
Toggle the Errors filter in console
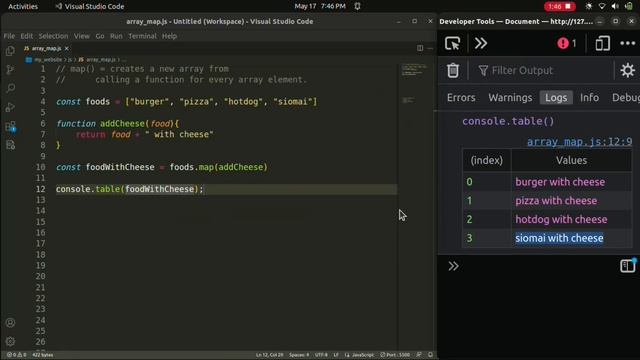[461, 98]
